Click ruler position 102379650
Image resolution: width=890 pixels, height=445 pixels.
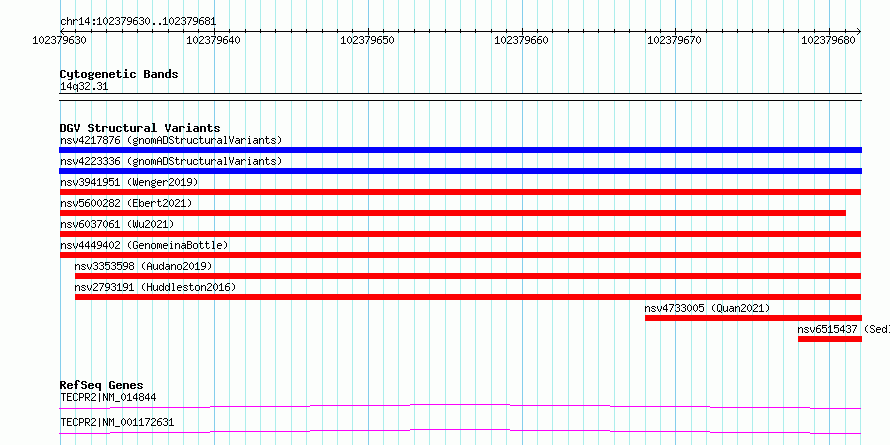click(367, 40)
